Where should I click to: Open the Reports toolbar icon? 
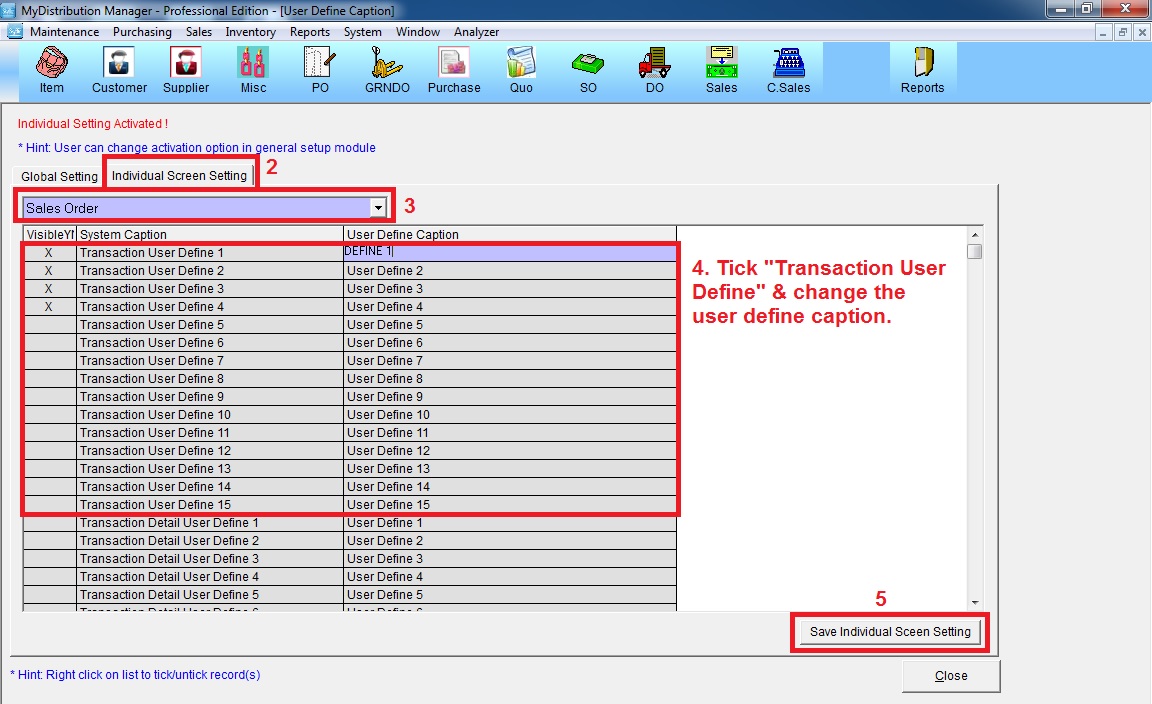point(922,70)
